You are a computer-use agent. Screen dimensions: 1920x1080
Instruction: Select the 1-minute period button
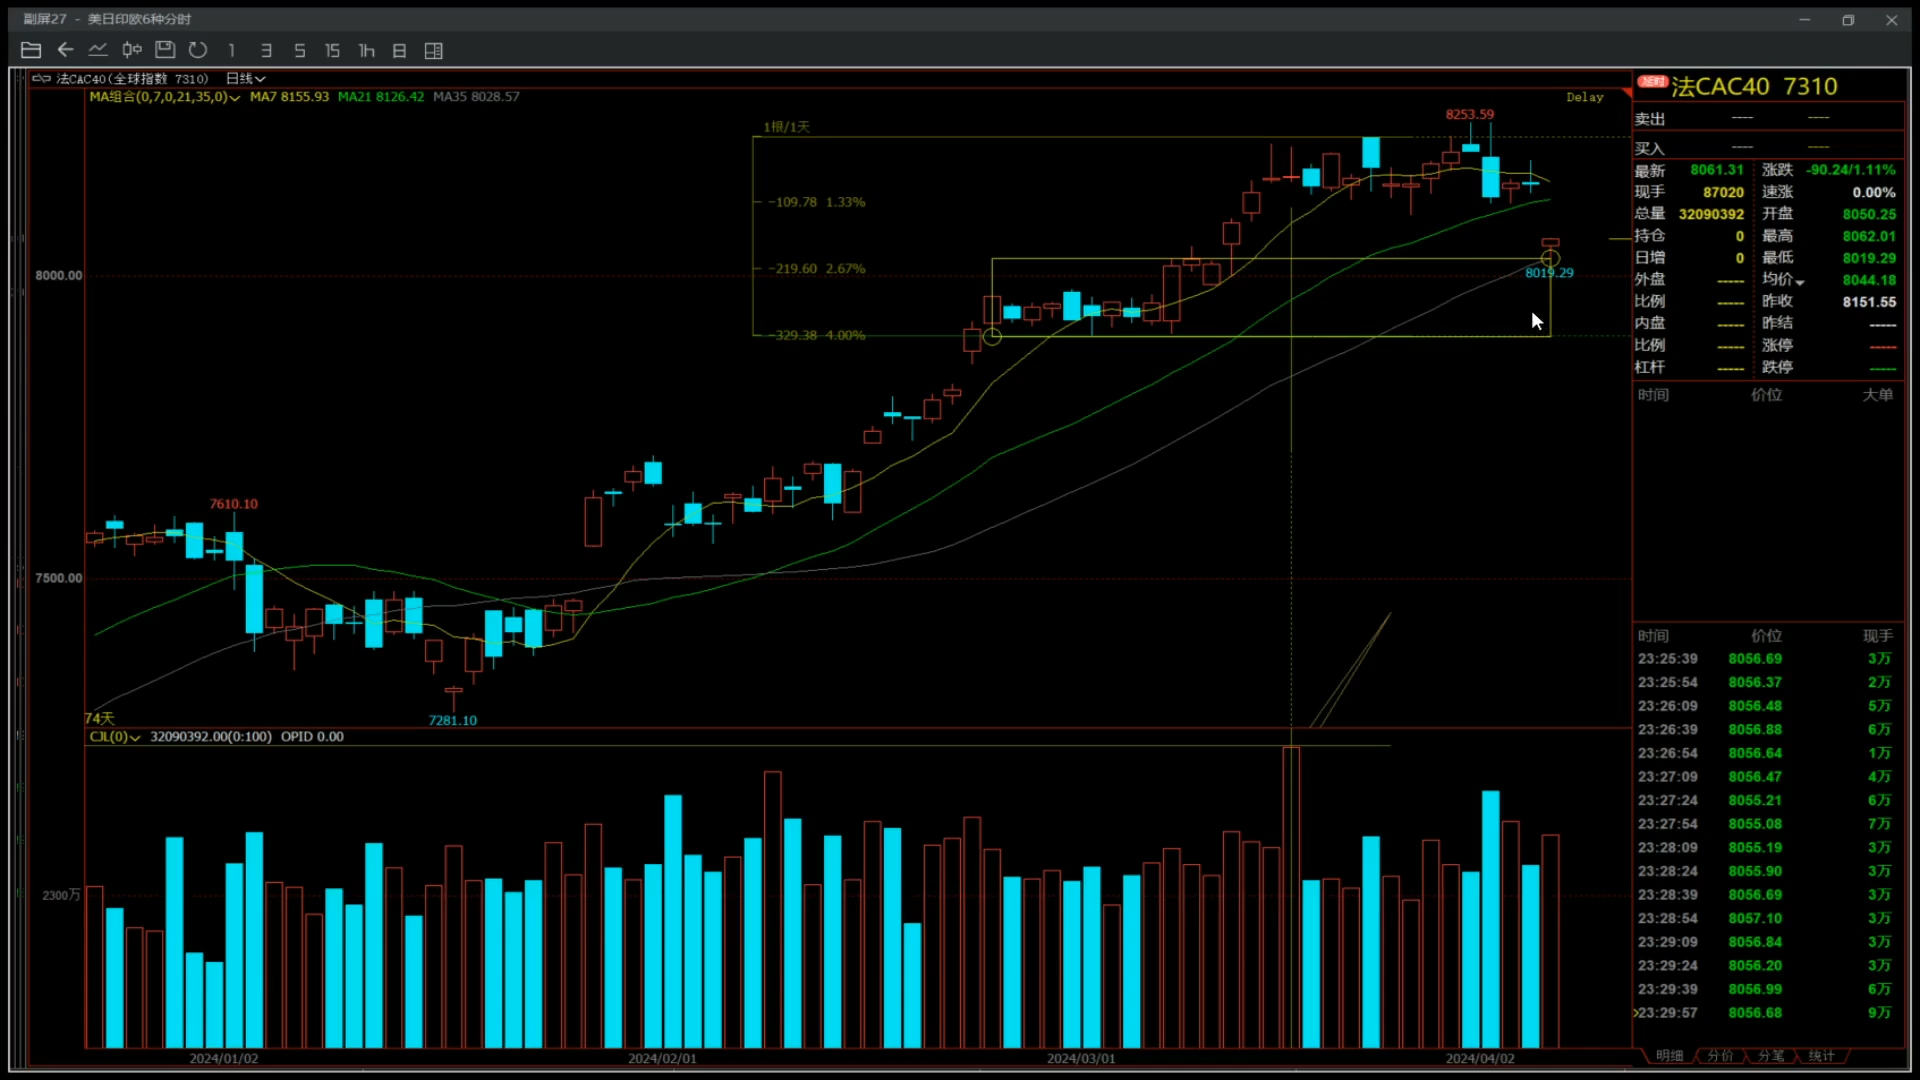click(231, 50)
